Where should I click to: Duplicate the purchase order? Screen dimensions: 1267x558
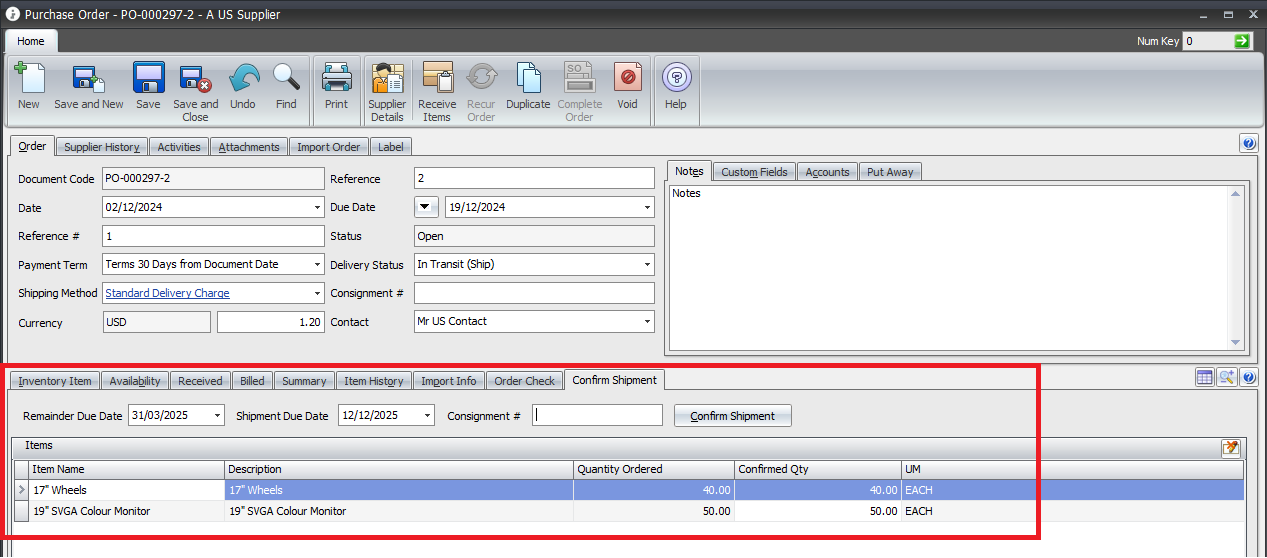pos(528,79)
